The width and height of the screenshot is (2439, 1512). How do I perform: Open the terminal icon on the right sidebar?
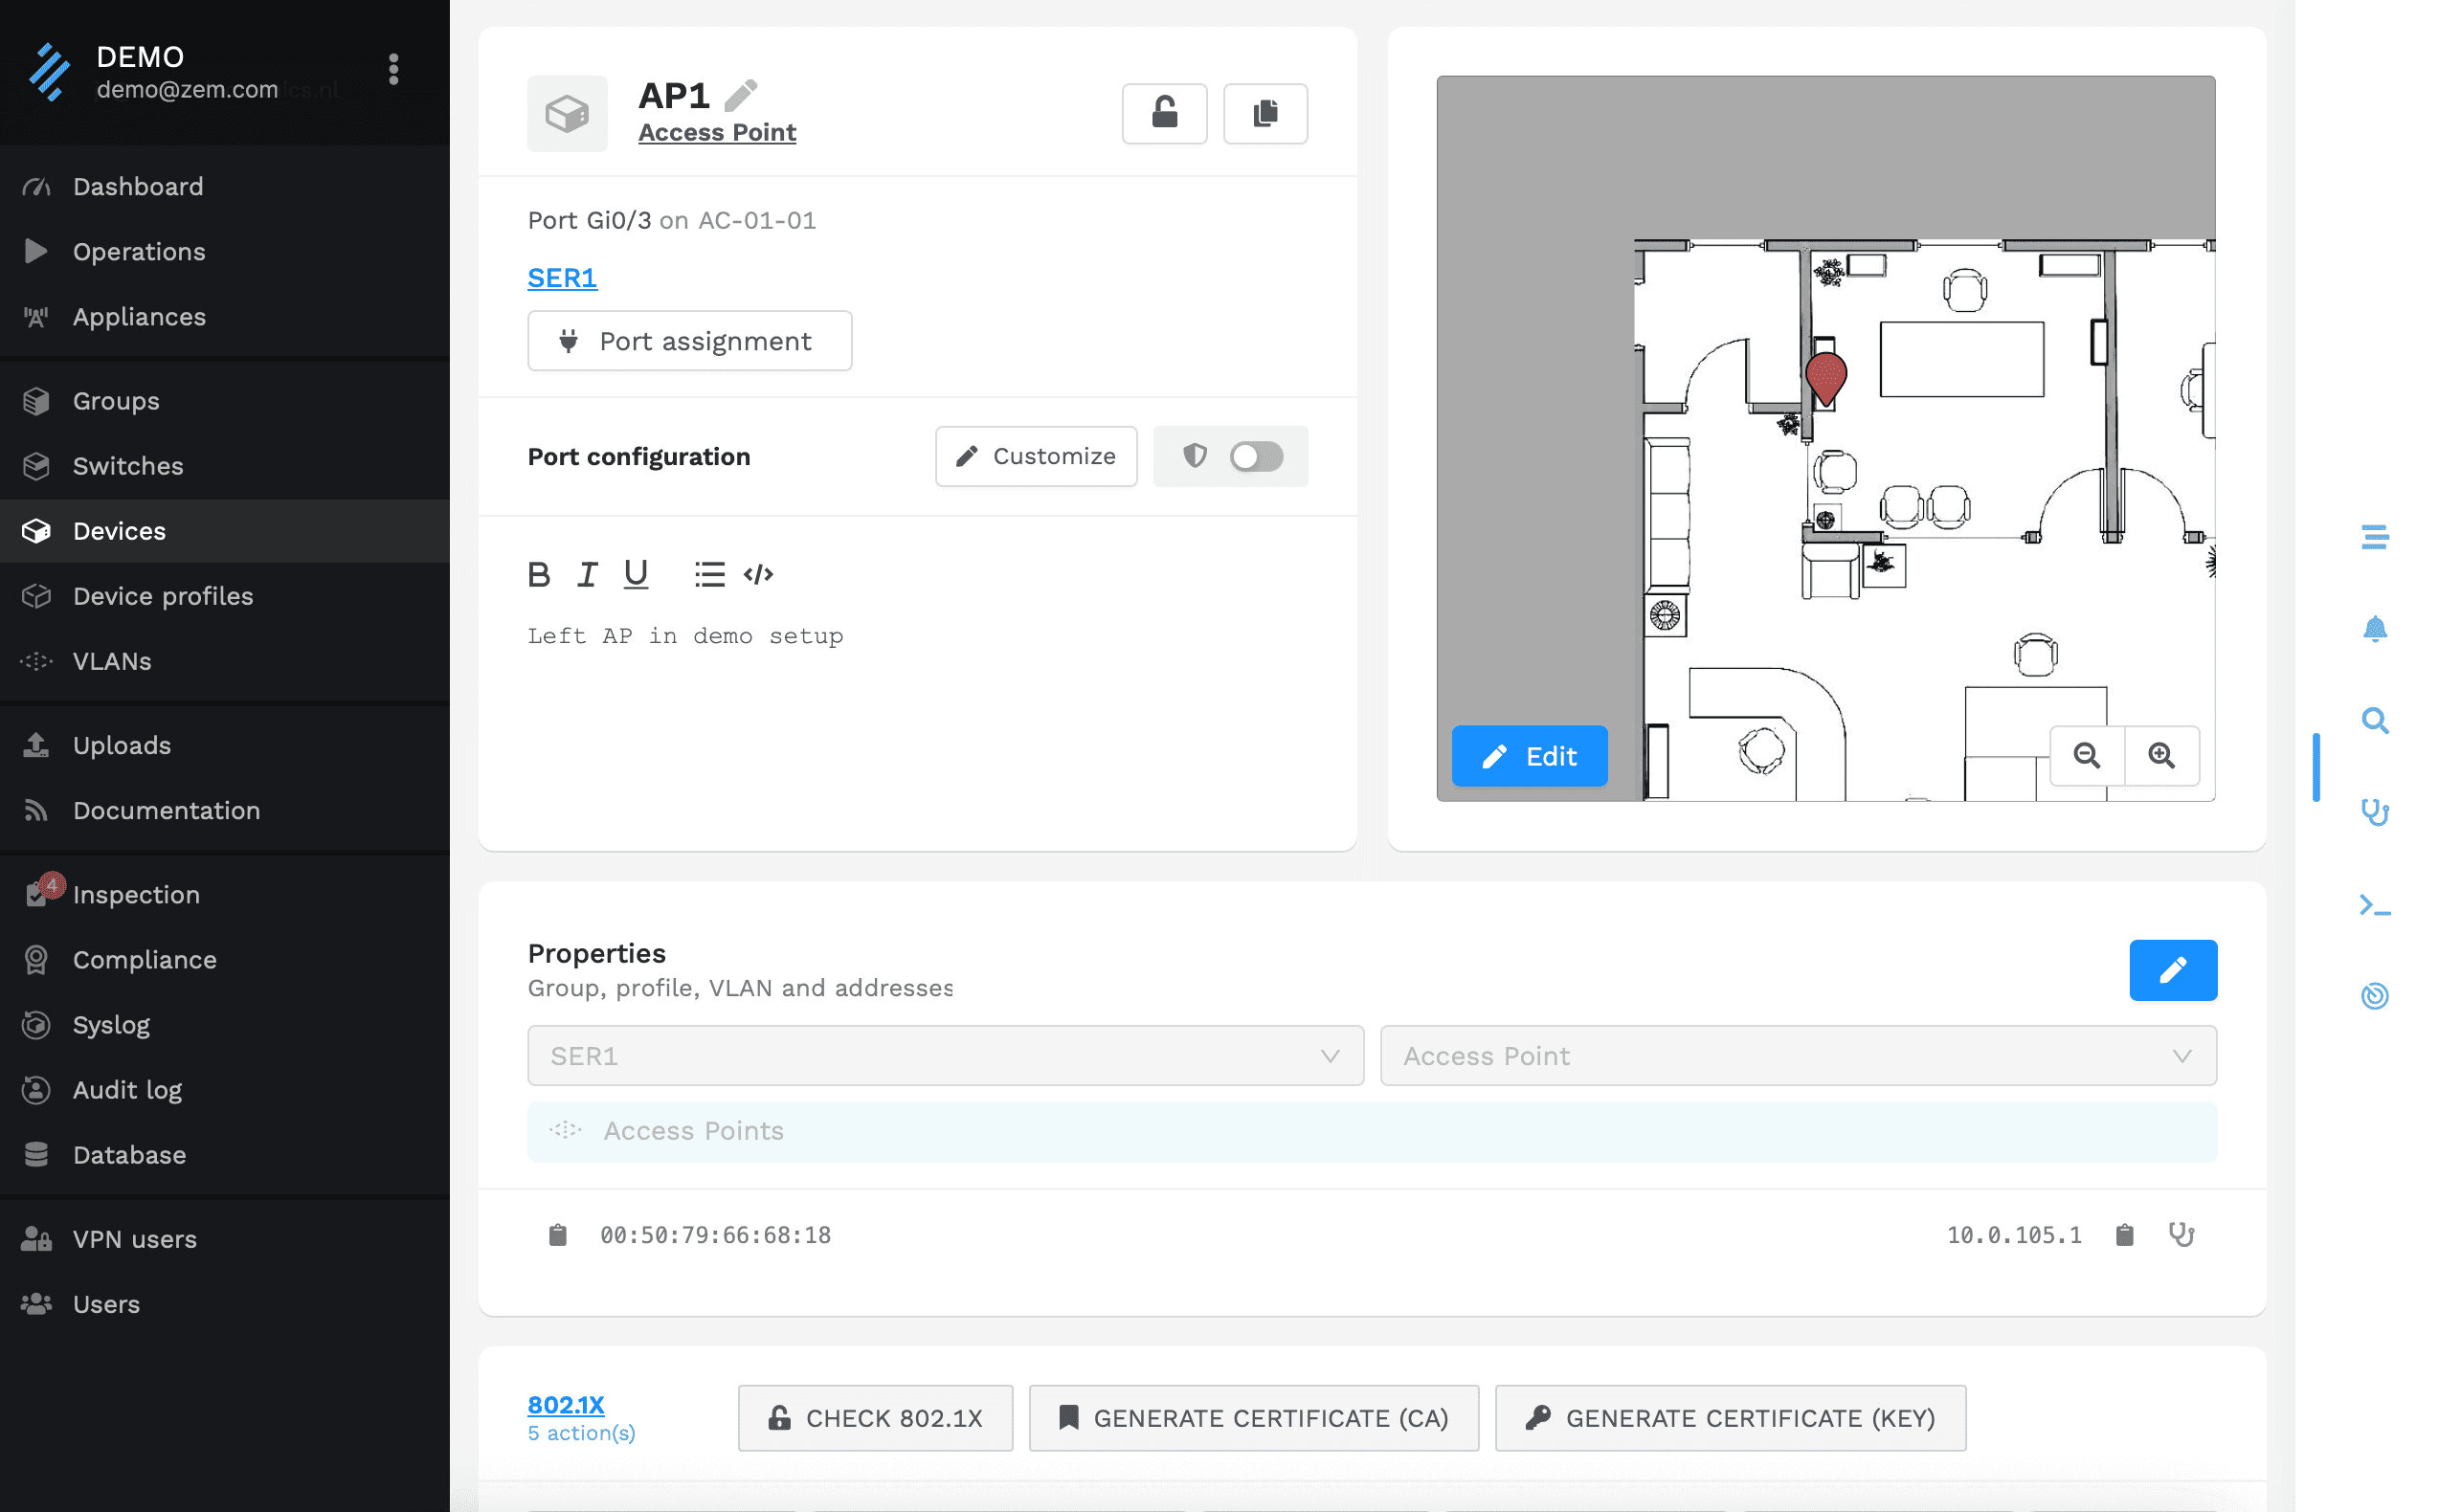(x=2375, y=906)
